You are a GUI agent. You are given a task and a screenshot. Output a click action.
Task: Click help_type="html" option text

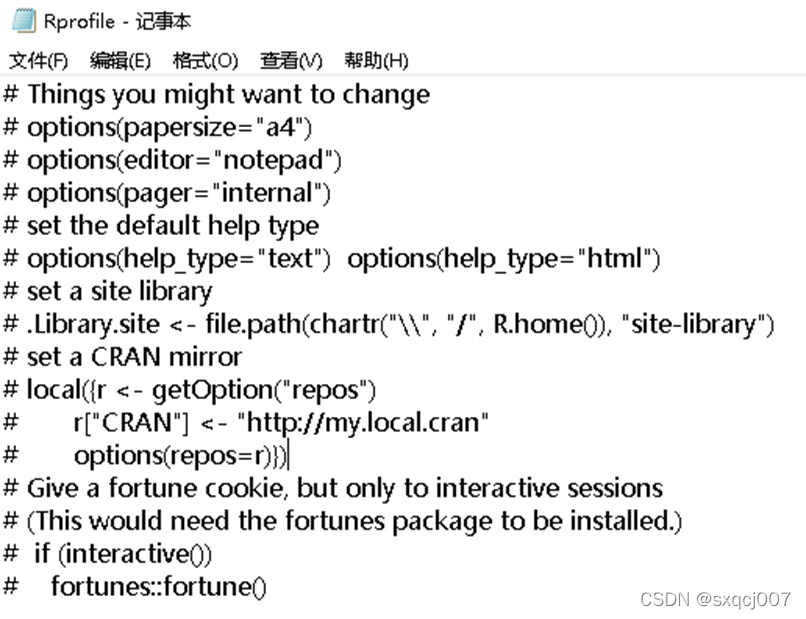[504, 259]
